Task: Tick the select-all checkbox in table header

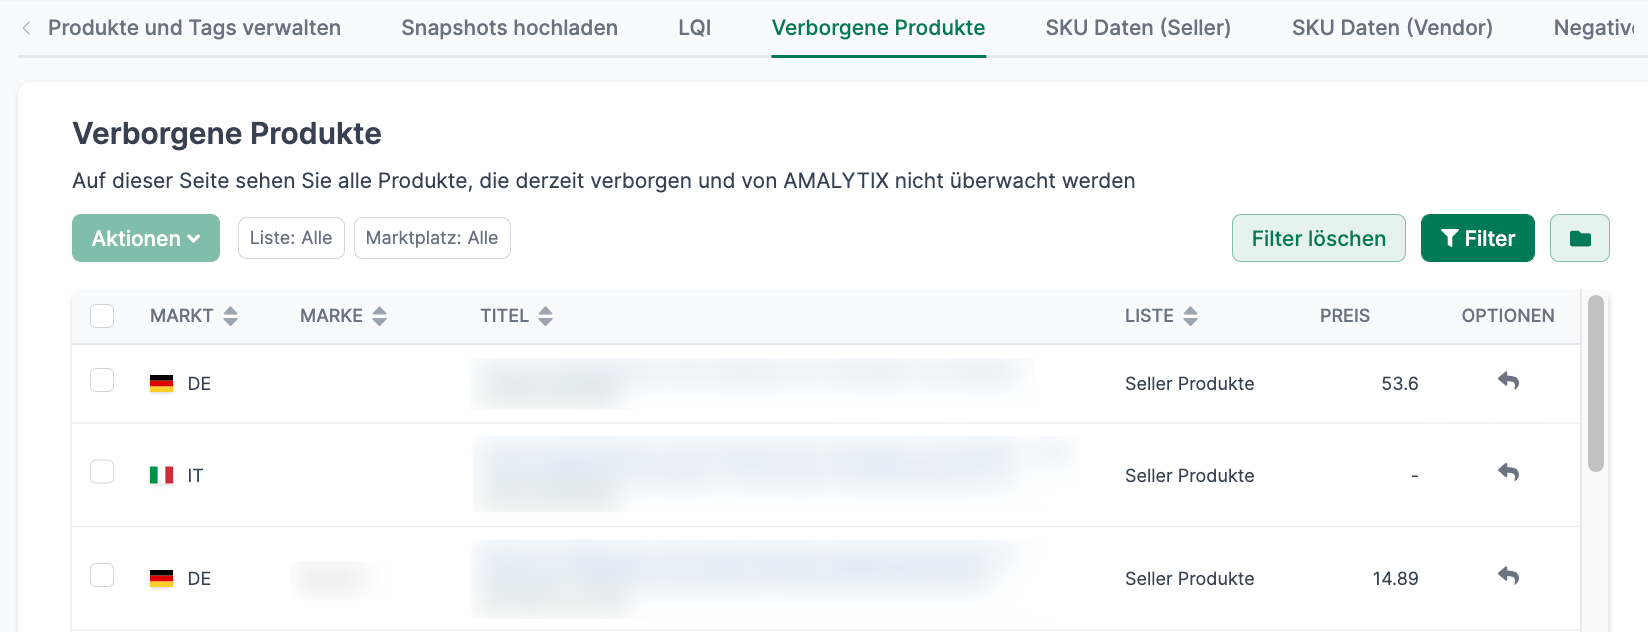Action: (x=102, y=316)
